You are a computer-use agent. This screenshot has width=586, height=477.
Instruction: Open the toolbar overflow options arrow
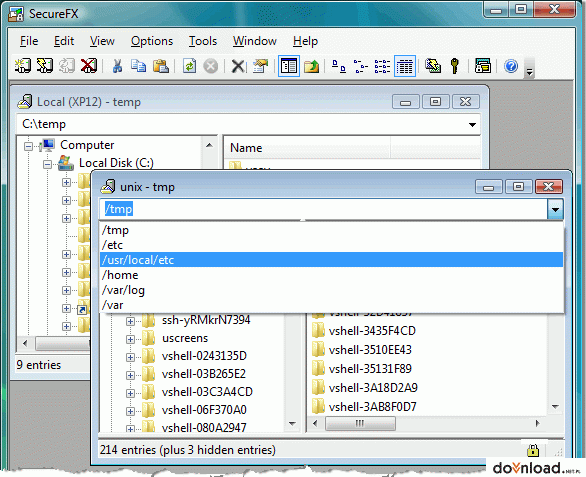click(530, 71)
